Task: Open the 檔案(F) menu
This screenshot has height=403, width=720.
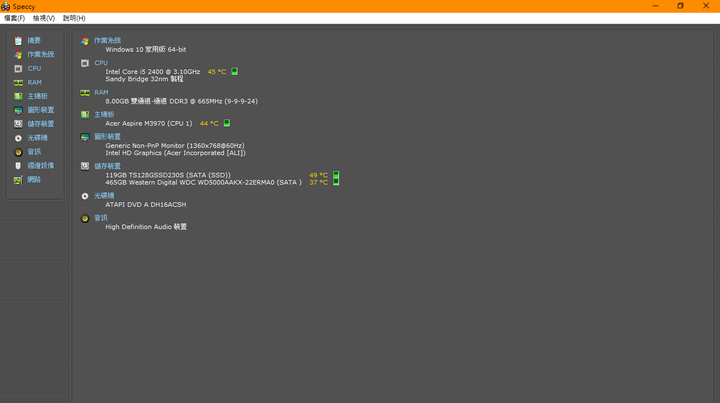Action: [14, 18]
